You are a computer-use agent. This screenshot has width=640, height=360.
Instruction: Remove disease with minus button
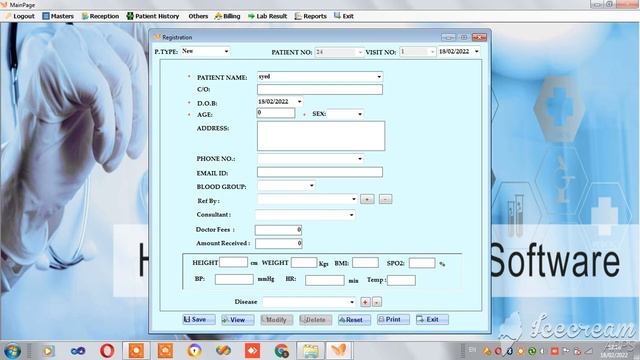coord(377,302)
